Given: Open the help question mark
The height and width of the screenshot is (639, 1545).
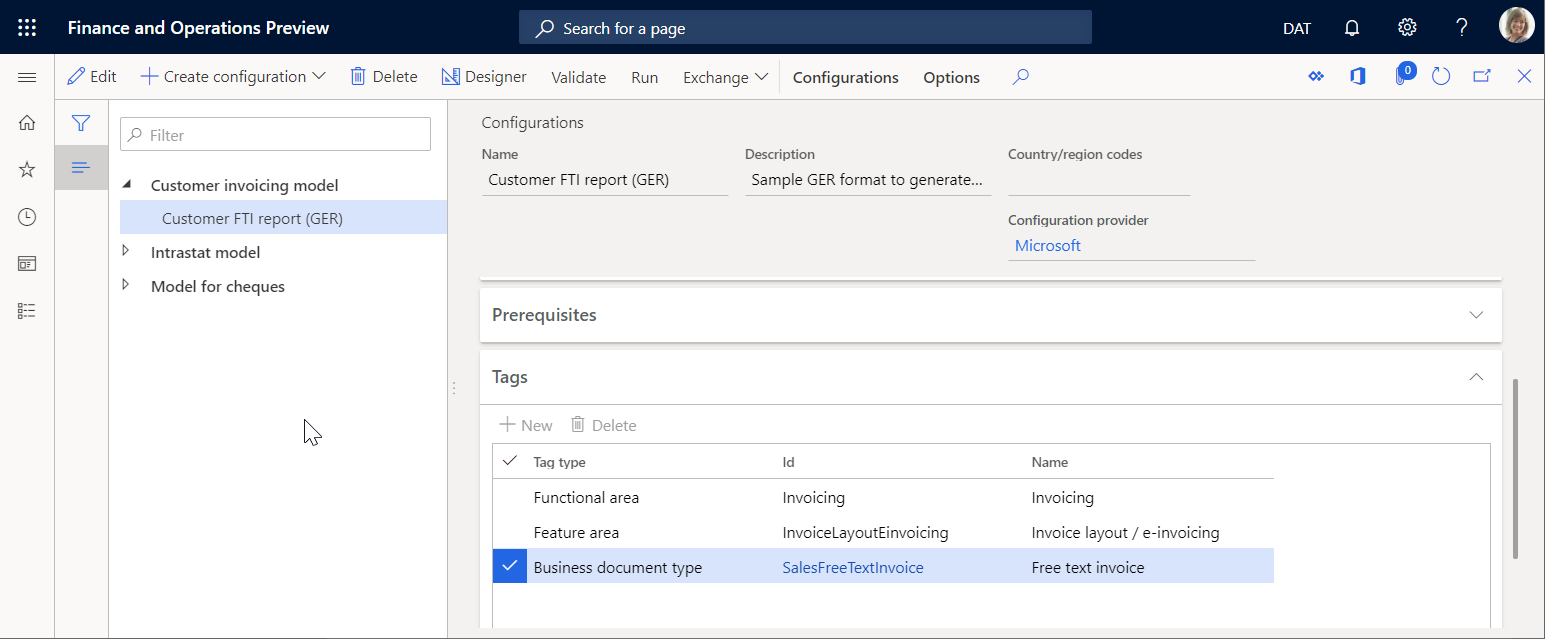Looking at the screenshot, I should click(1461, 28).
